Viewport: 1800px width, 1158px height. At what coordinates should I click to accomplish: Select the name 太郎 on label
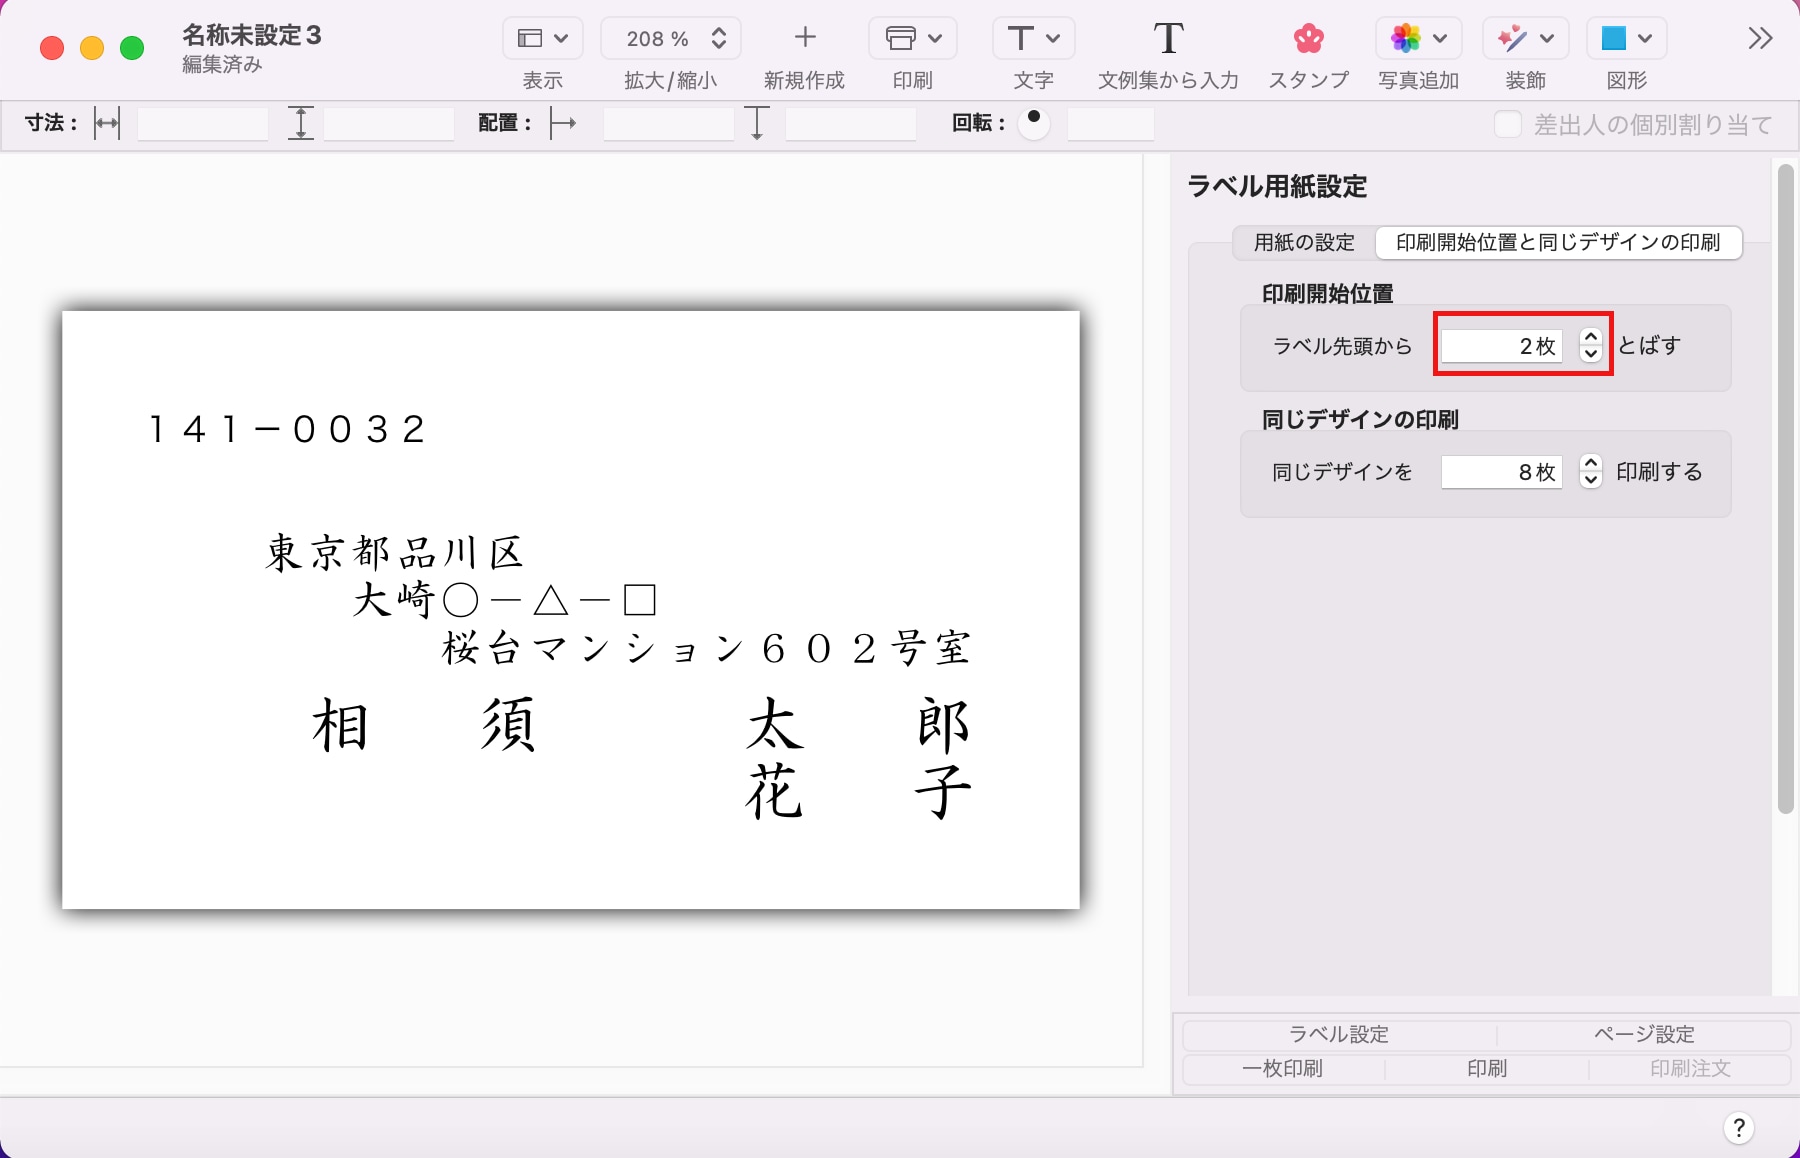tap(859, 724)
